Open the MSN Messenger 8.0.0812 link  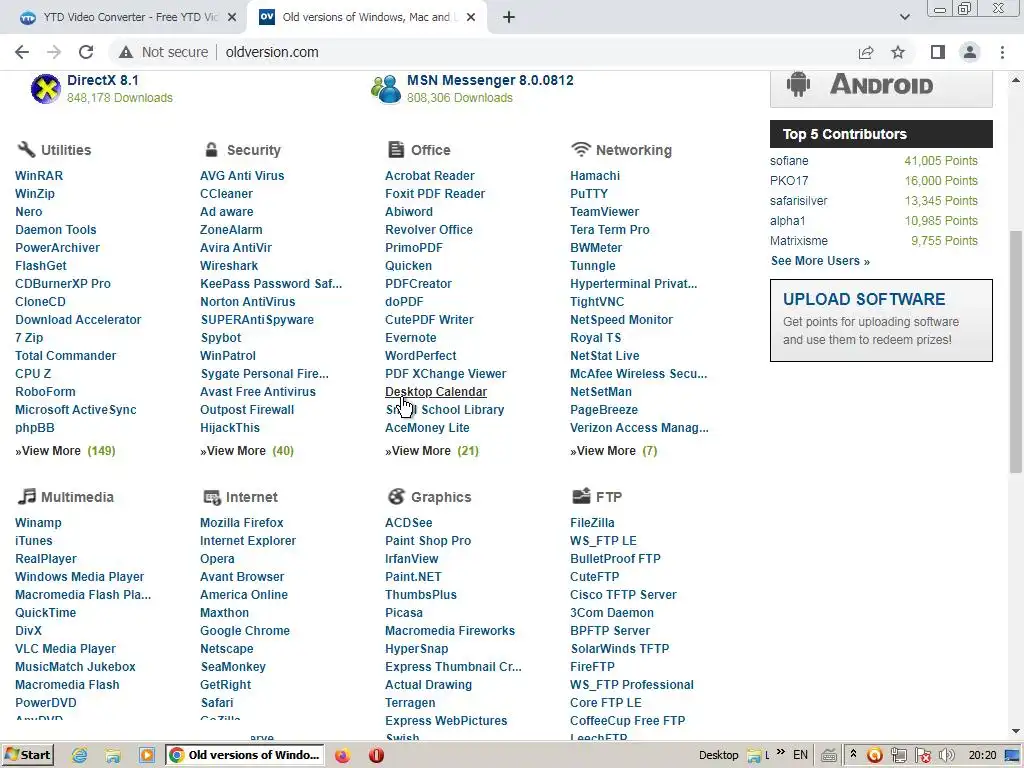490,80
